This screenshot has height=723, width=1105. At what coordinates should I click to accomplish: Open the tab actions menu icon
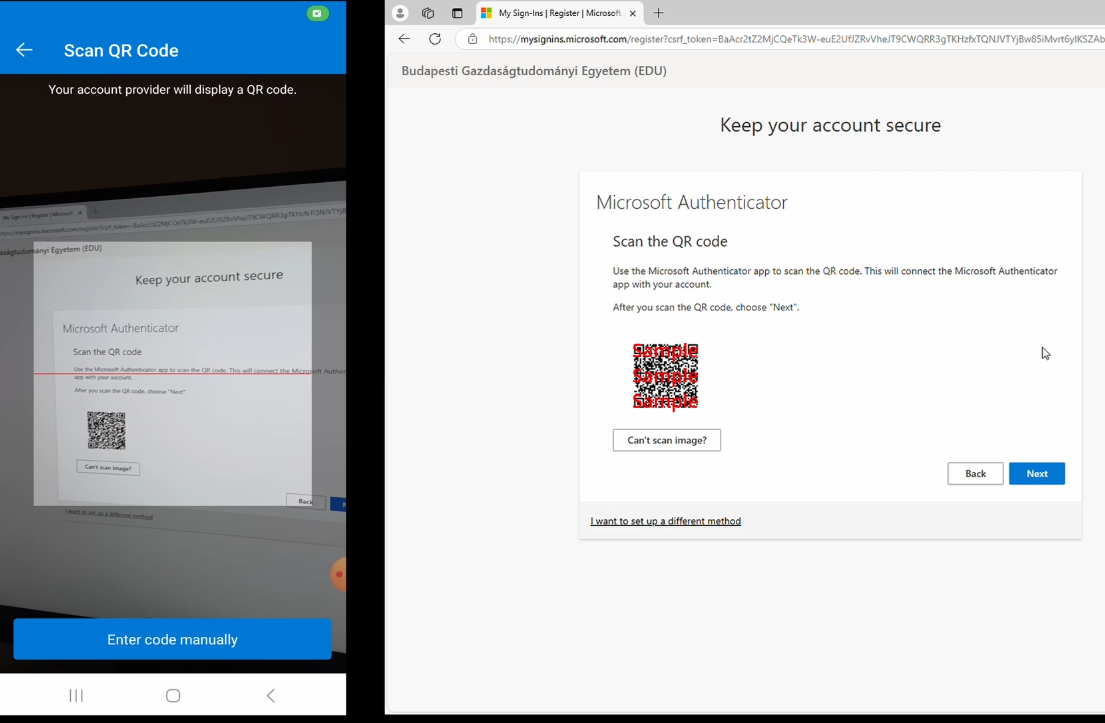point(457,13)
